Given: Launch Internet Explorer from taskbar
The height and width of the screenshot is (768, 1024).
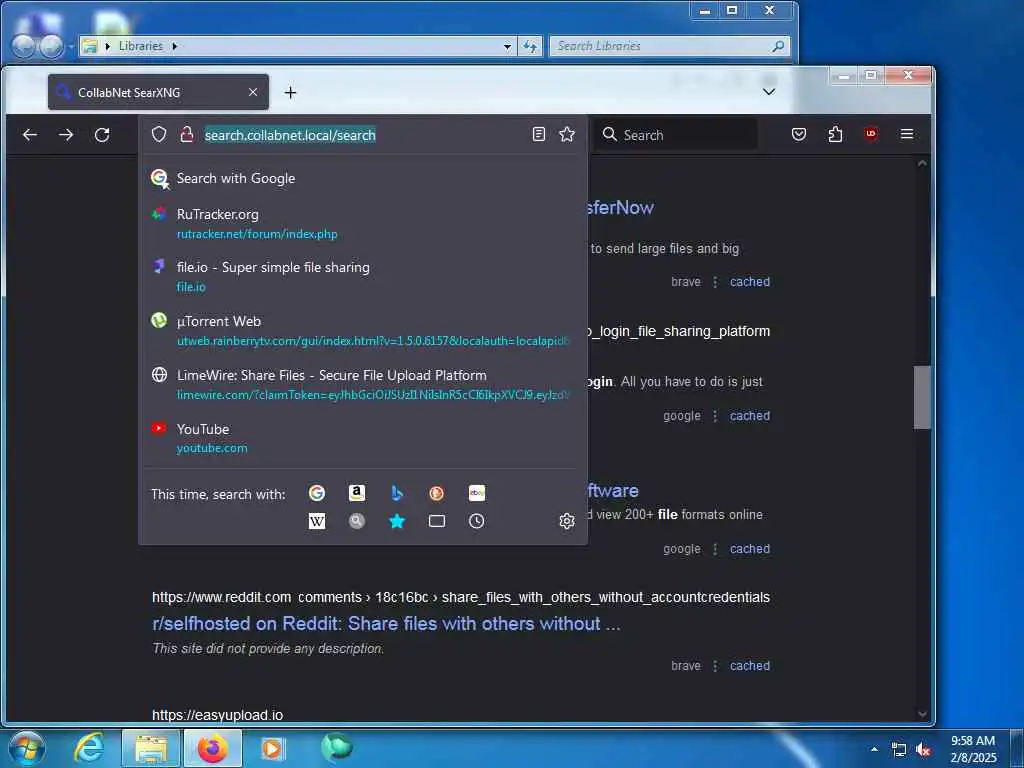Looking at the screenshot, I should click(89, 748).
